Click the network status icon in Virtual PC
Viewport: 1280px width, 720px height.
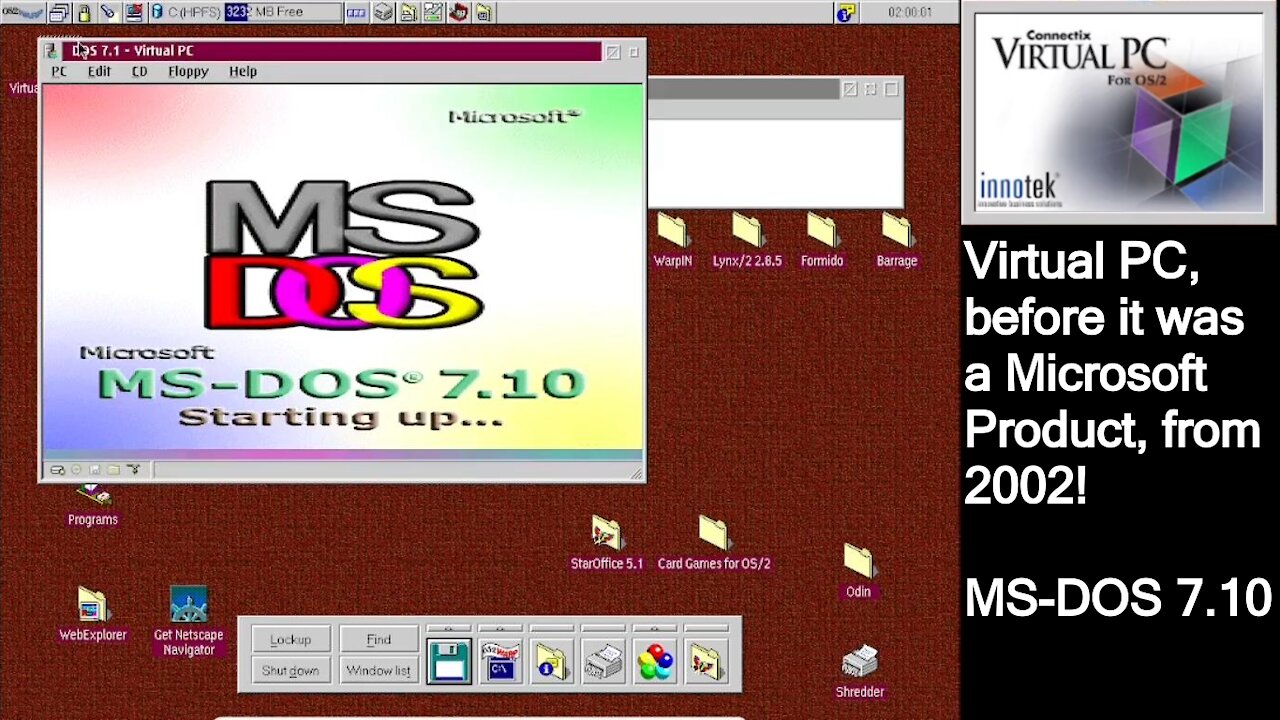click(133, 470)
